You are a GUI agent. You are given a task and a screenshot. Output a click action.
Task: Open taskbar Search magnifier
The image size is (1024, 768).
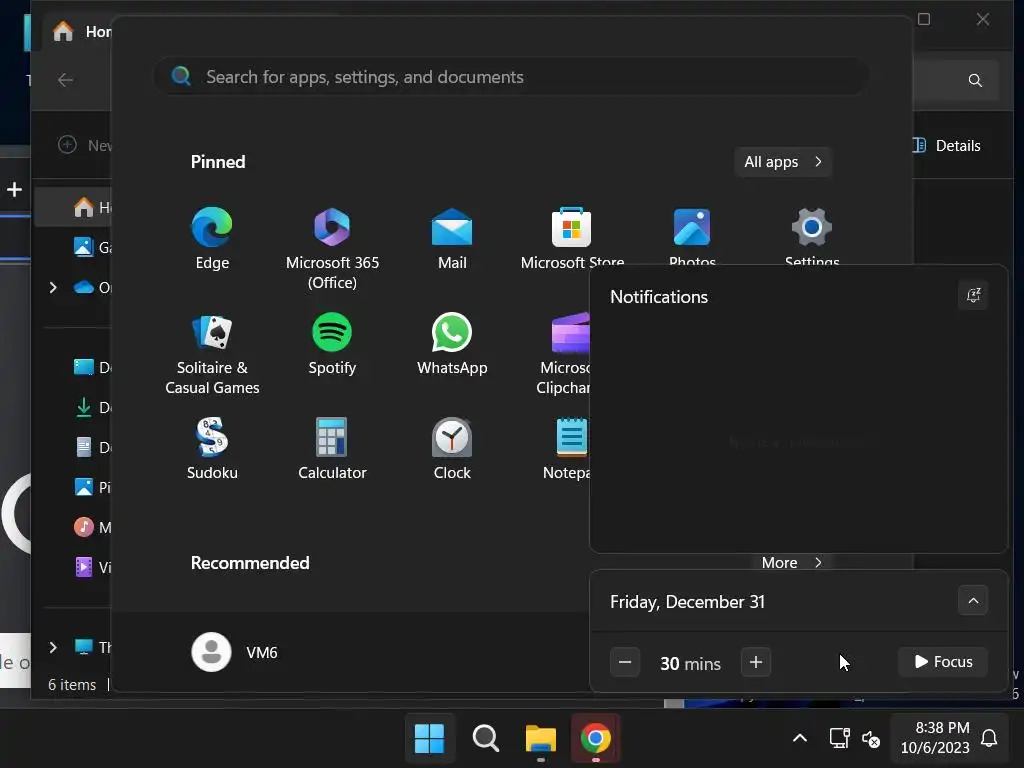pyautogui.click(x=485, y=739)
